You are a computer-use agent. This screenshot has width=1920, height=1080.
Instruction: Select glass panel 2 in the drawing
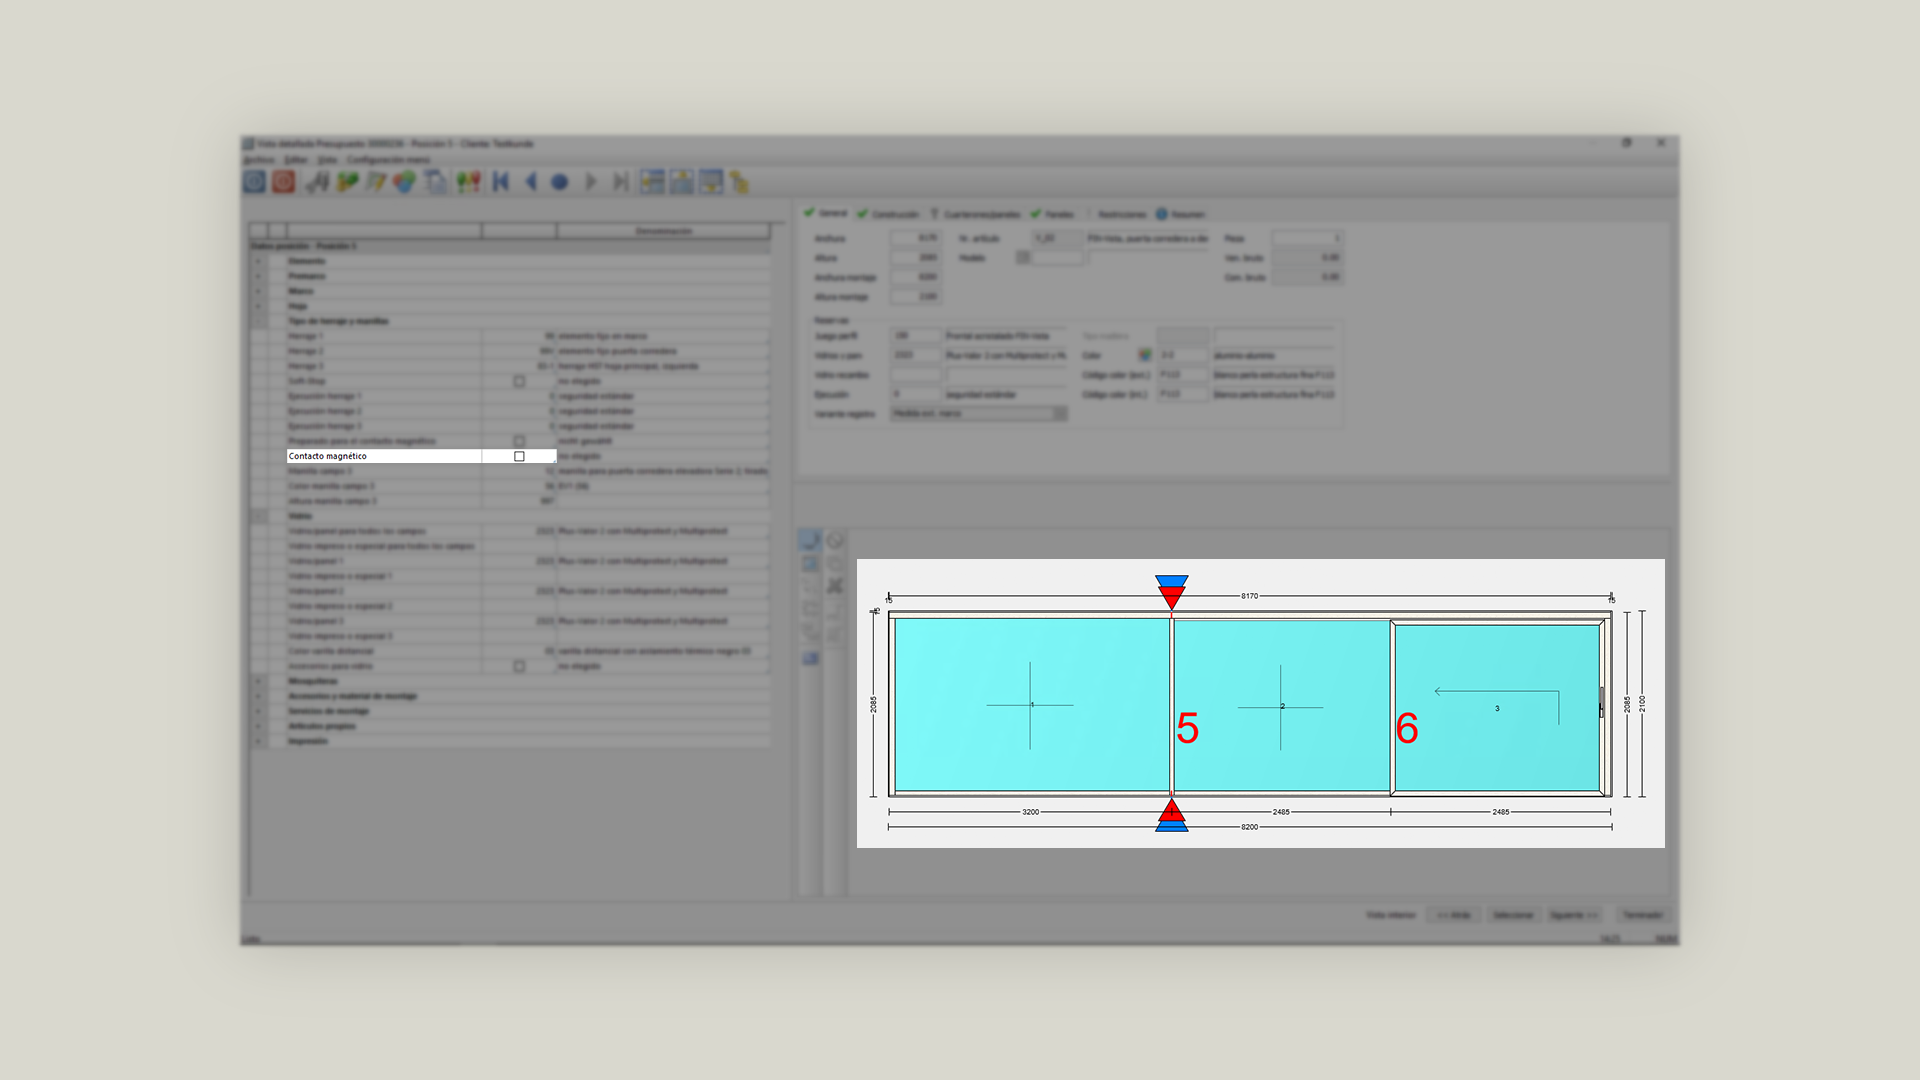[x=1281, y=706]
